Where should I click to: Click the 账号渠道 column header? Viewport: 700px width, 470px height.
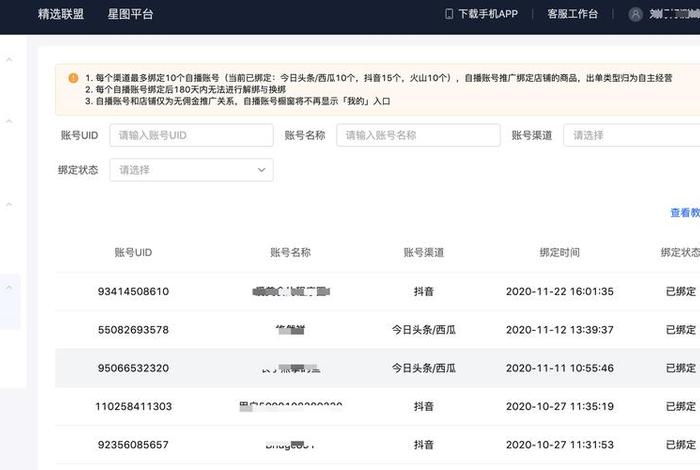tap(424, 253)
